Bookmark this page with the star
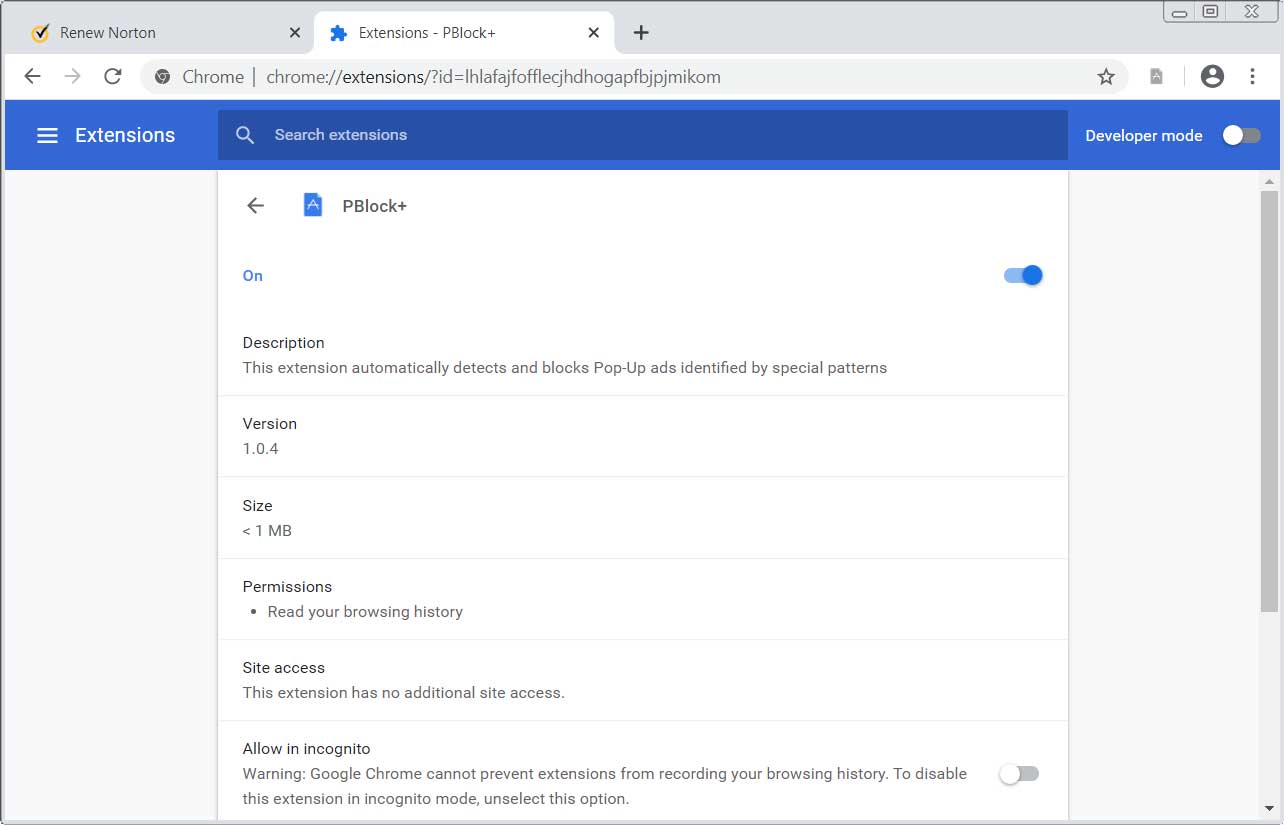 (1105, 76)
